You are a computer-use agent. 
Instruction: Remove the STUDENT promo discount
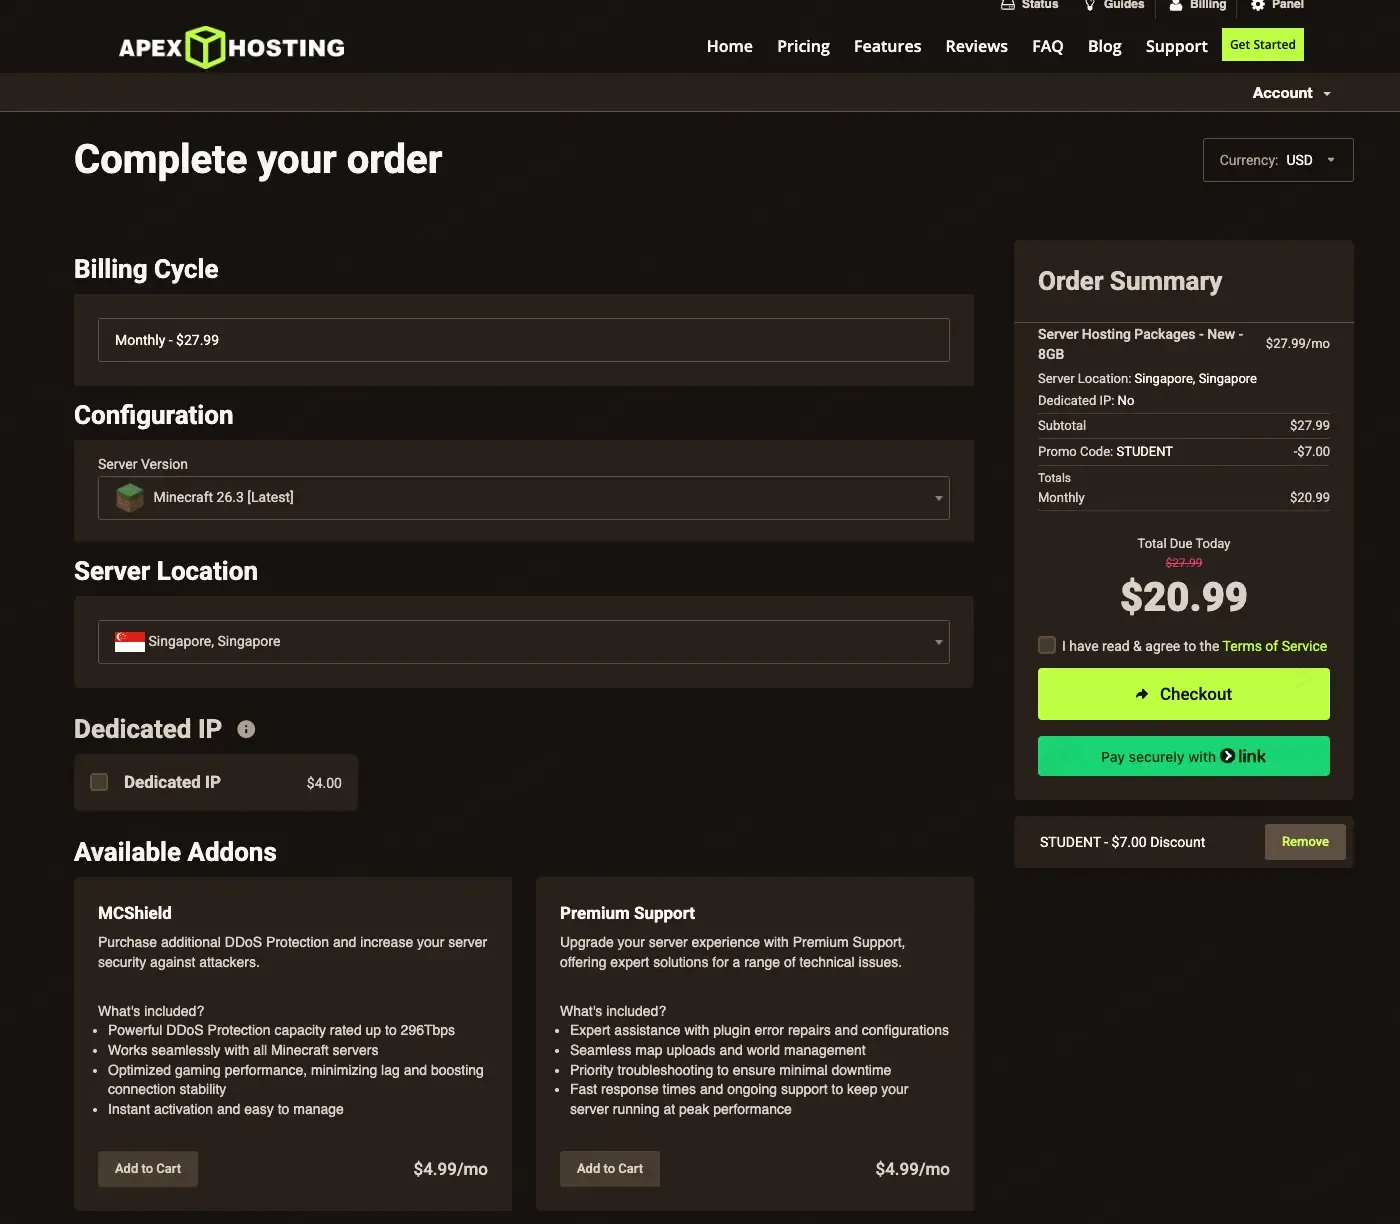[x=1305, y=842]
